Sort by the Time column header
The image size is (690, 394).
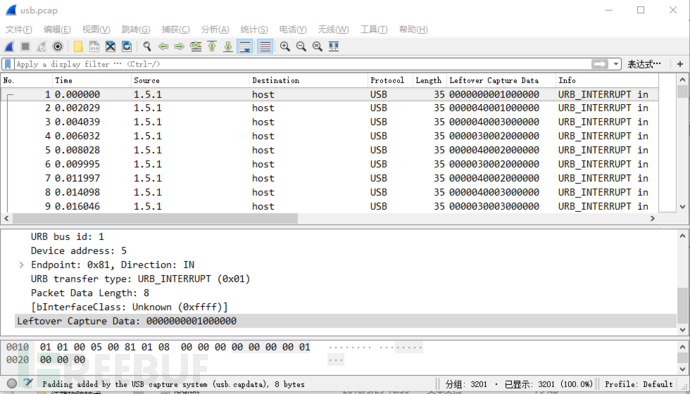[92, 80]
